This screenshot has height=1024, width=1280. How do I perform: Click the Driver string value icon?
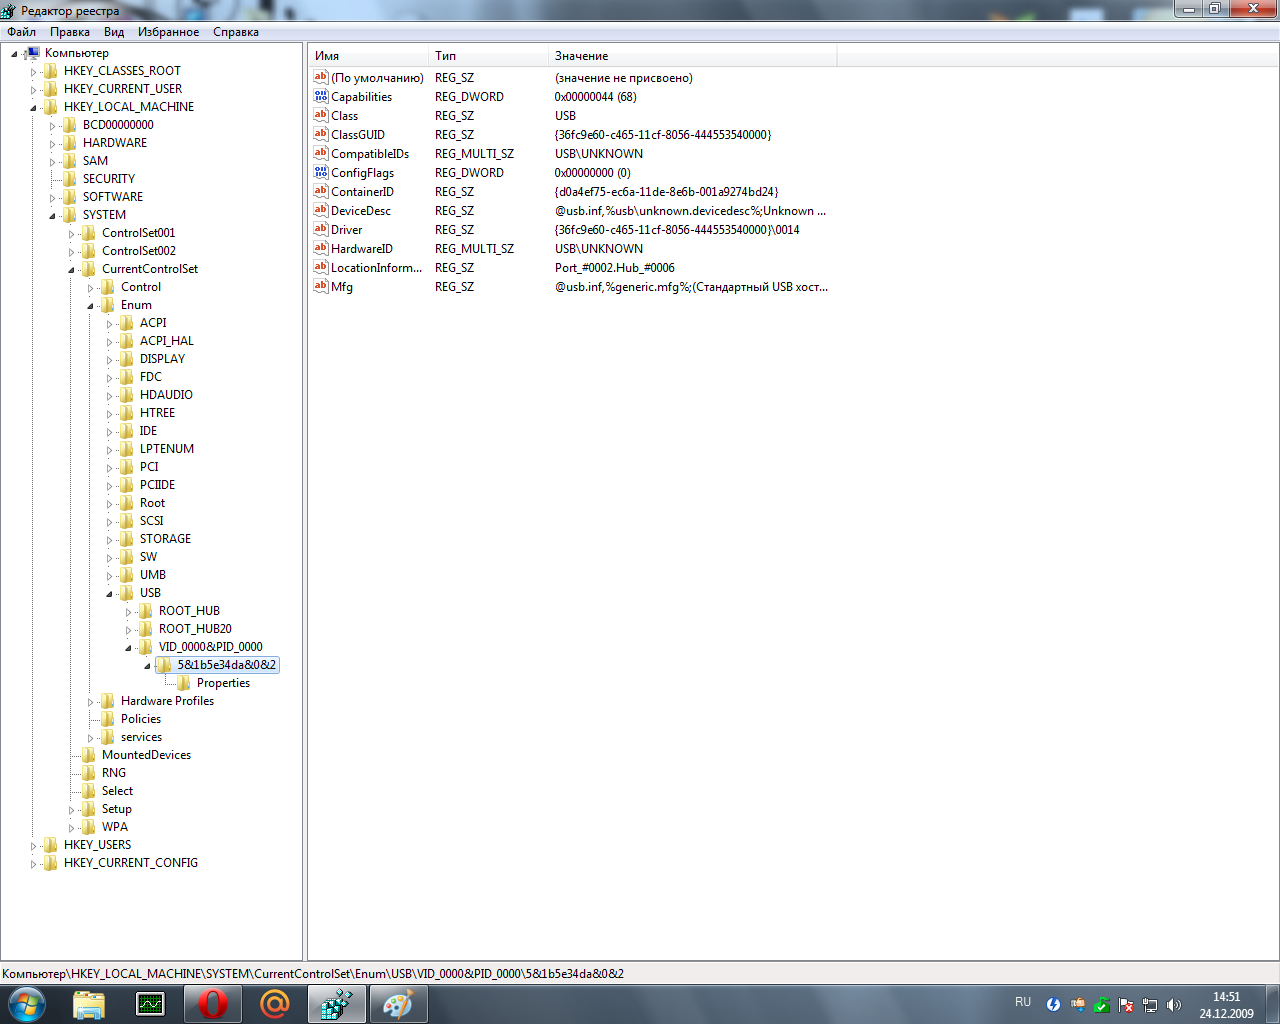tap(321, 230)
